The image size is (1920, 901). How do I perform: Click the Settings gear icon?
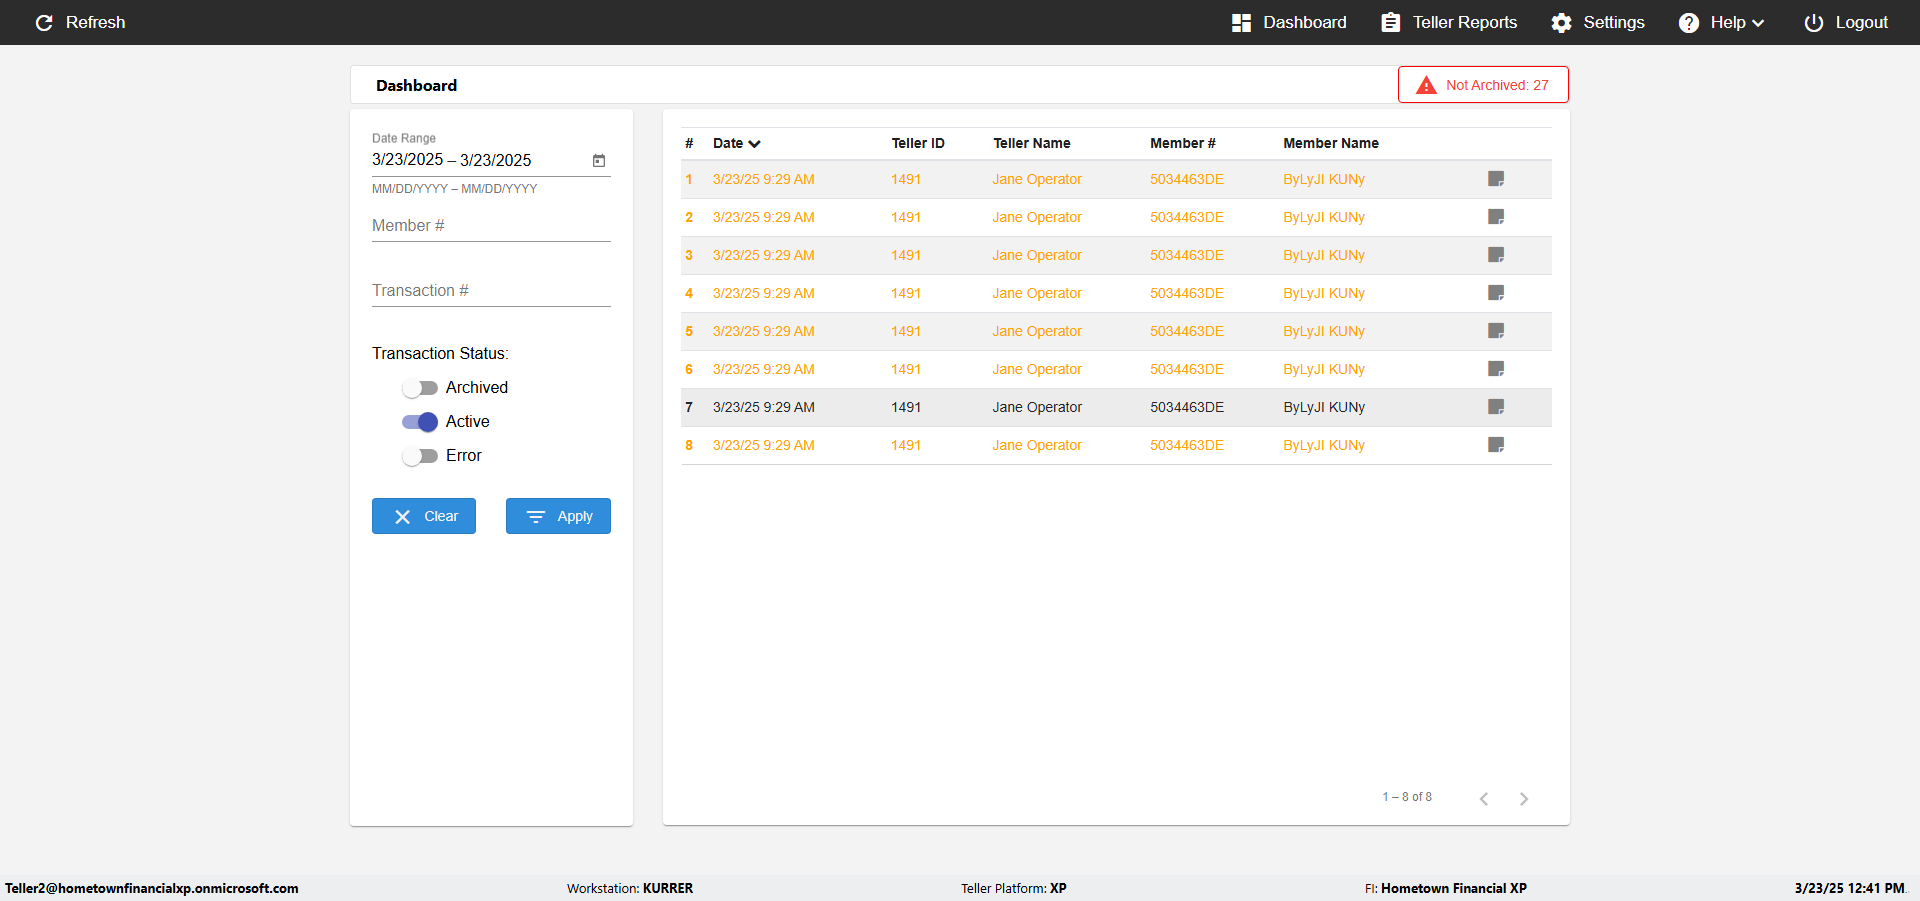(x=1561, y=22)
